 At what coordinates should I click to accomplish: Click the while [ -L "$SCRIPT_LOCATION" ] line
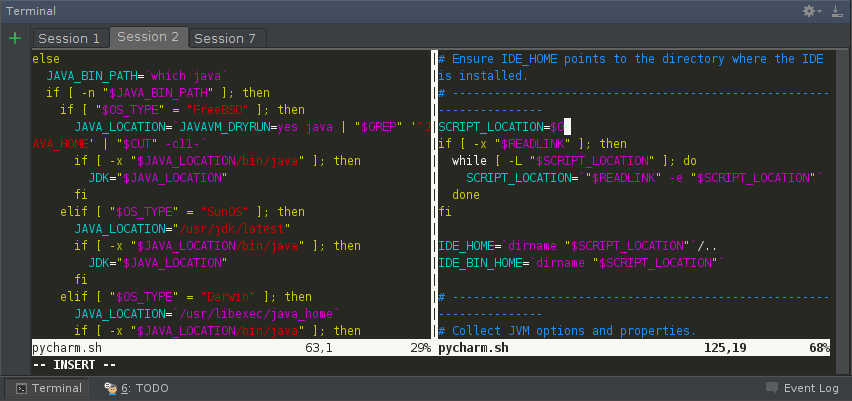click(x=574, y=161)
